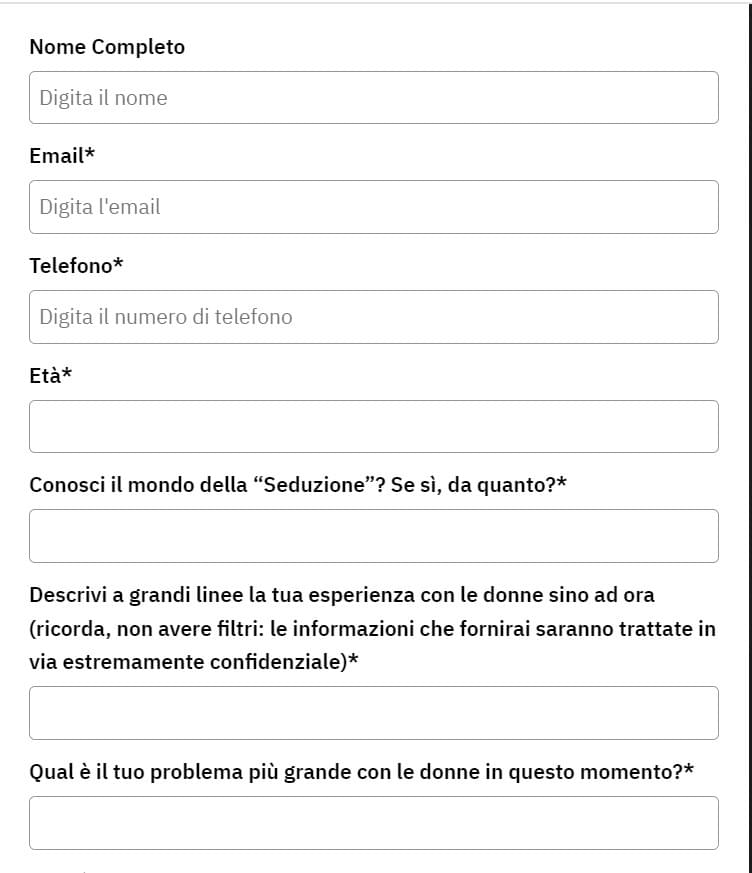The width and height of the screenshot is (752, 873).
Task: Click the Nome Completo input field
Action: [373, 98]
